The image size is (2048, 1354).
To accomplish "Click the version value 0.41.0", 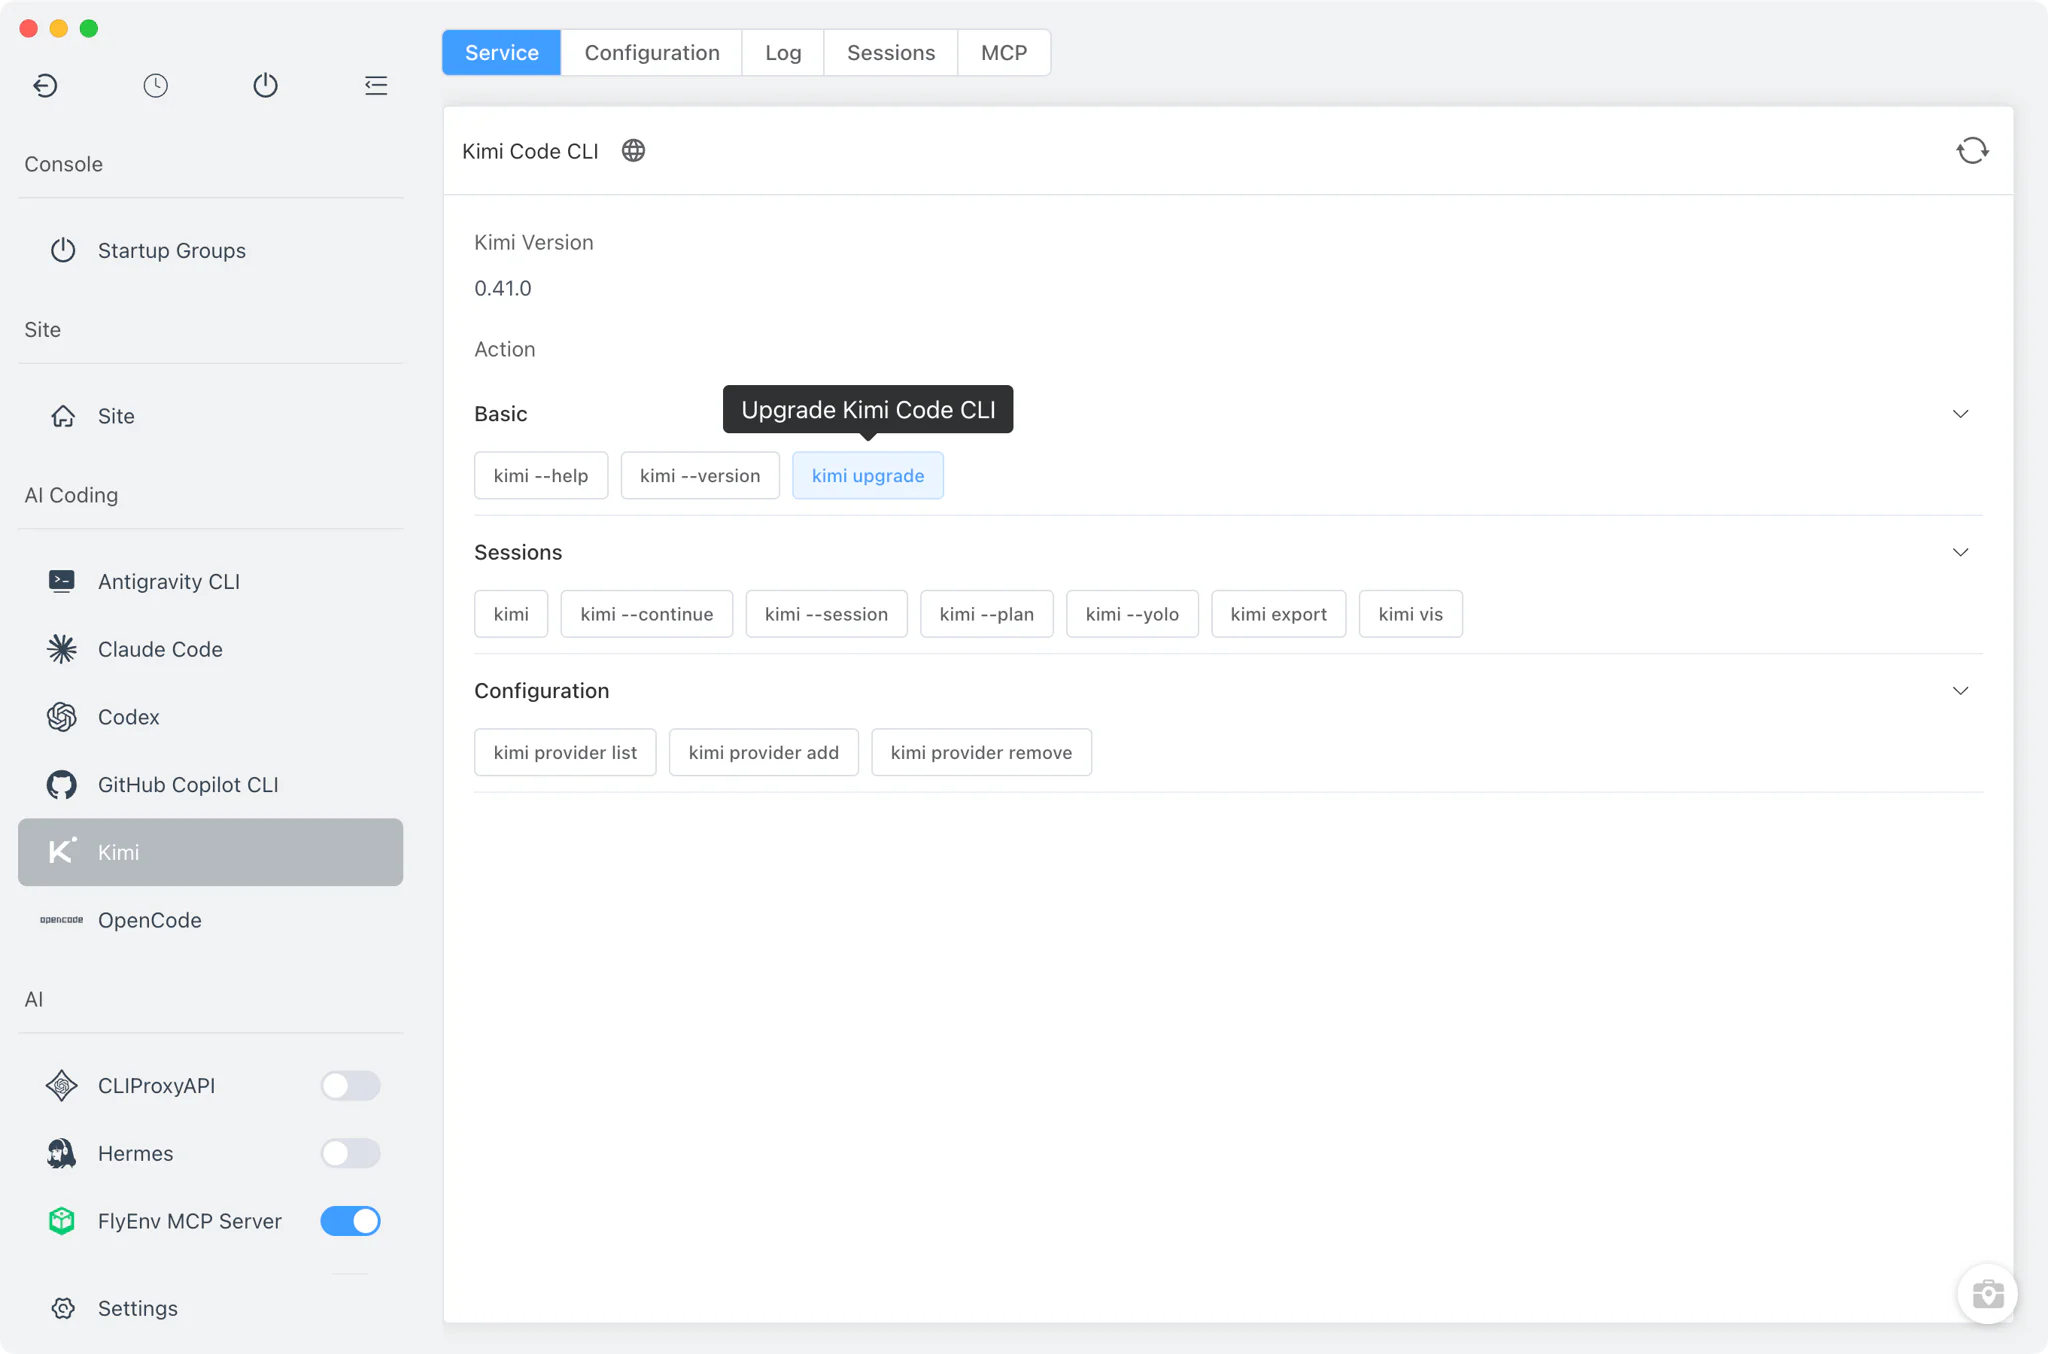I will [503, 289].
